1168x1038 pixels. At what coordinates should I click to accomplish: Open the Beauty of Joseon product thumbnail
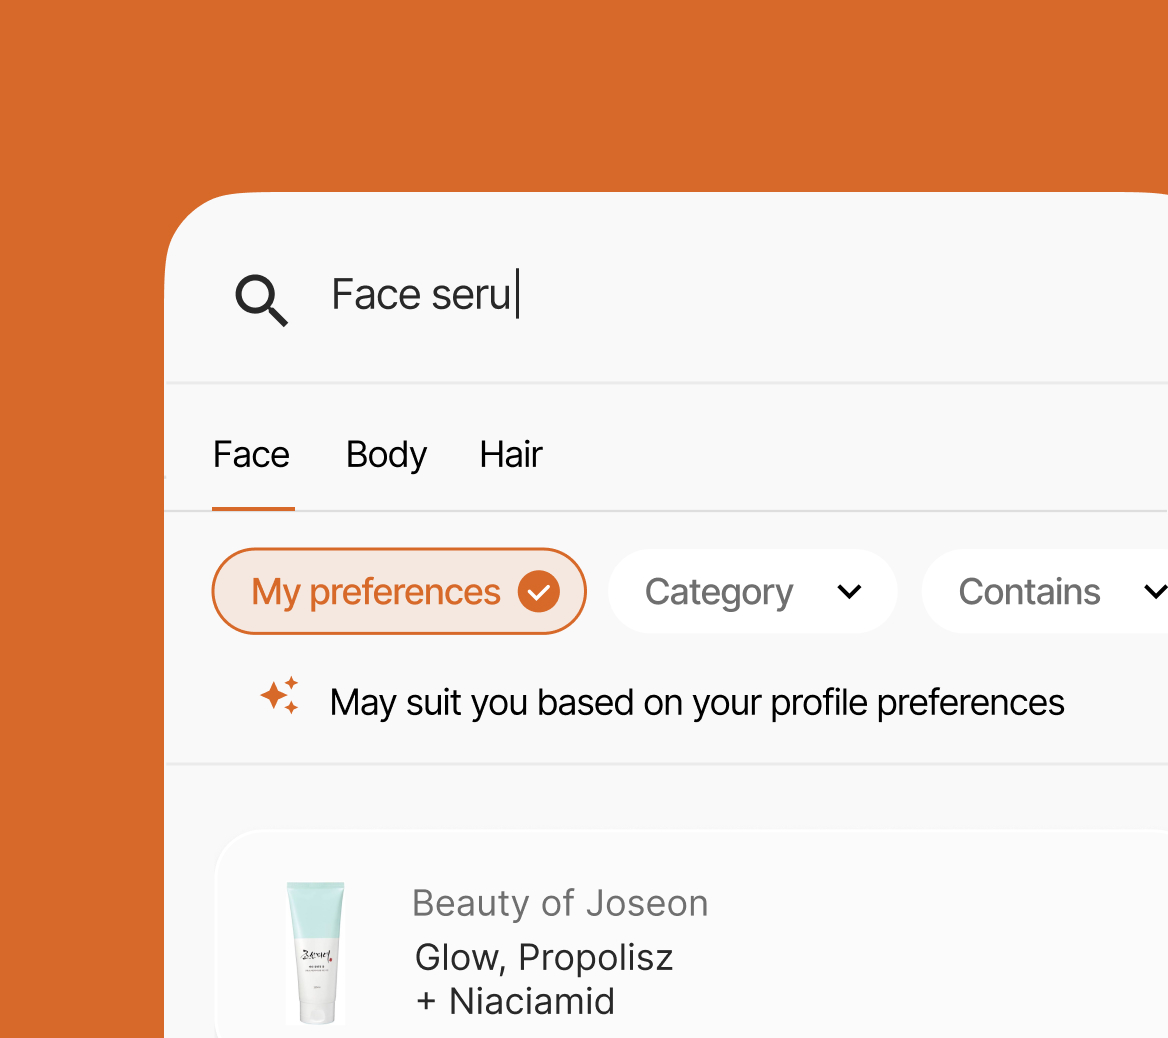(x=316, y=953)
